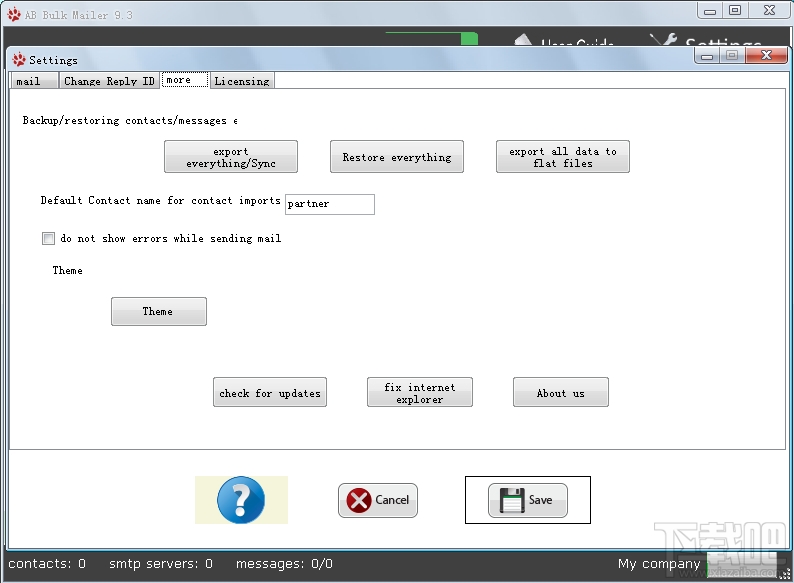Click the 'My company' status bar text
This screenshot has height=583, width=794.
click(659, 564)
